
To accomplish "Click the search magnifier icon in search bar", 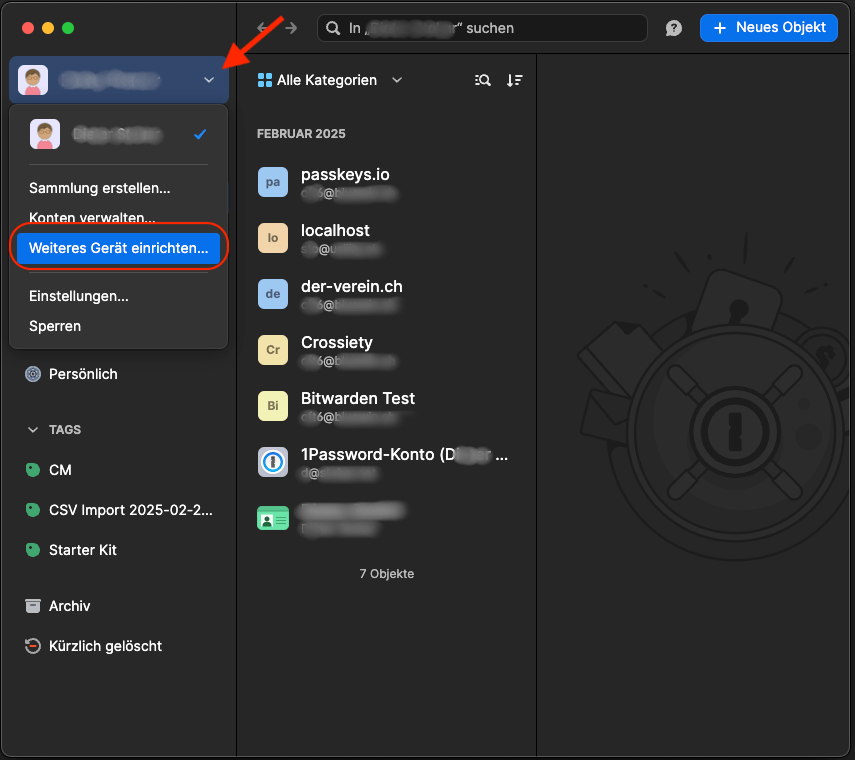I will point(333,28).
